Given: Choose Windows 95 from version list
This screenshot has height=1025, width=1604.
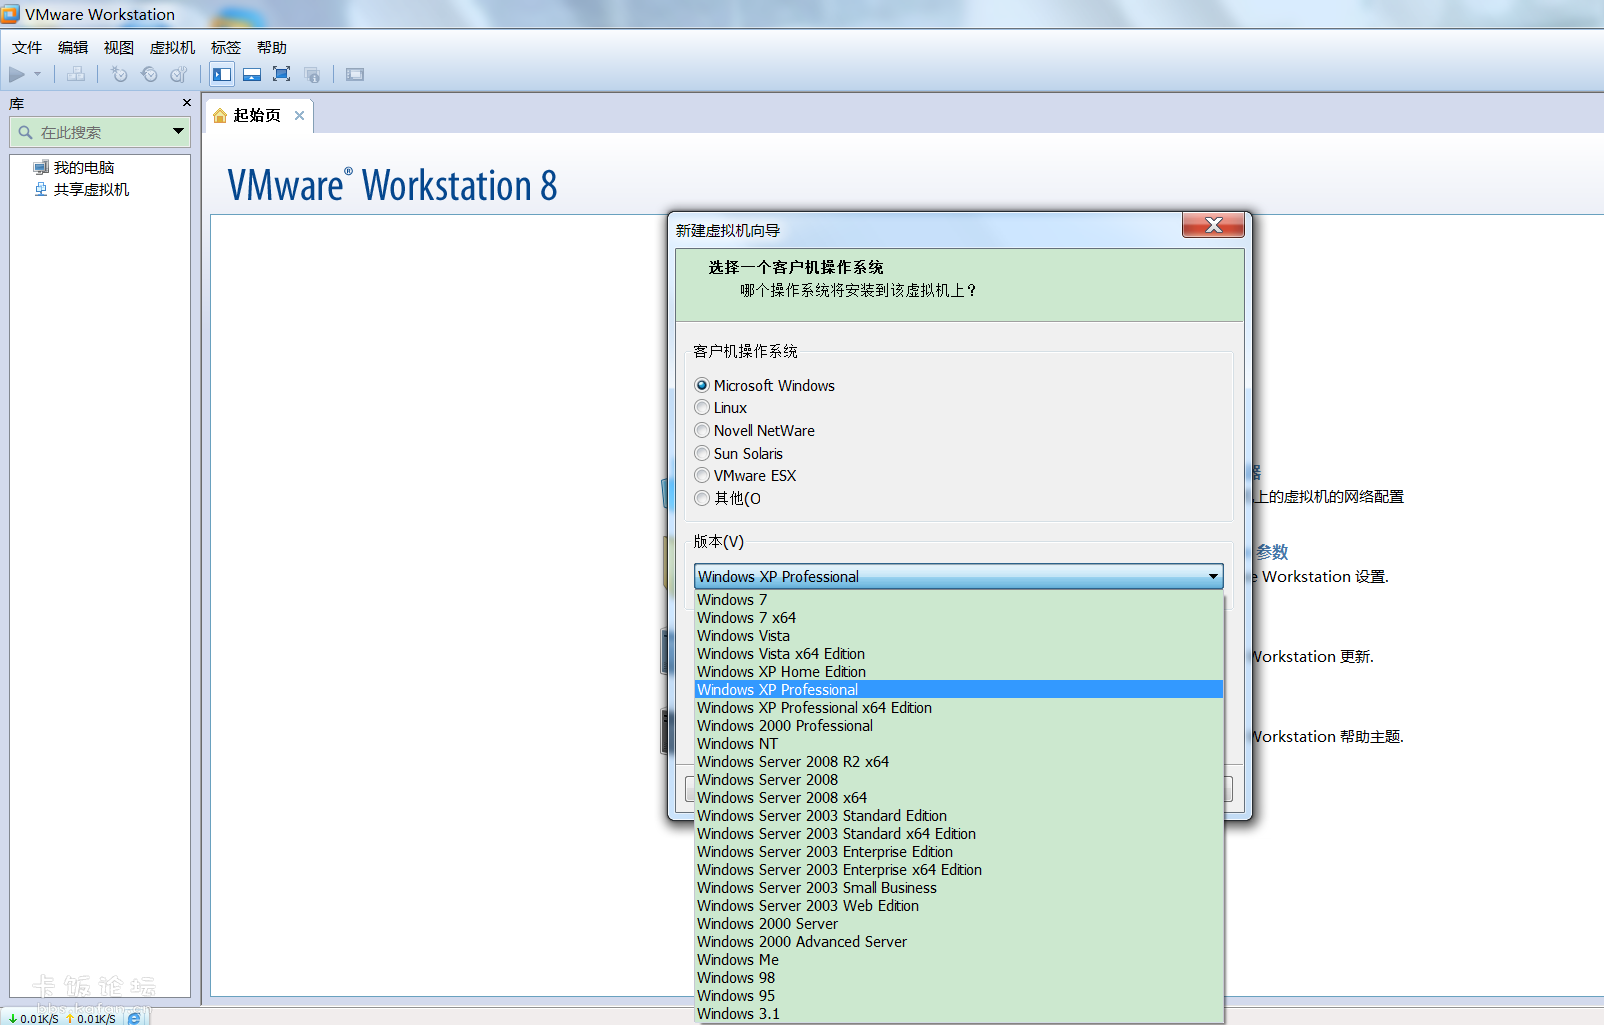Looking at the screenshot, I should [959, 996].
